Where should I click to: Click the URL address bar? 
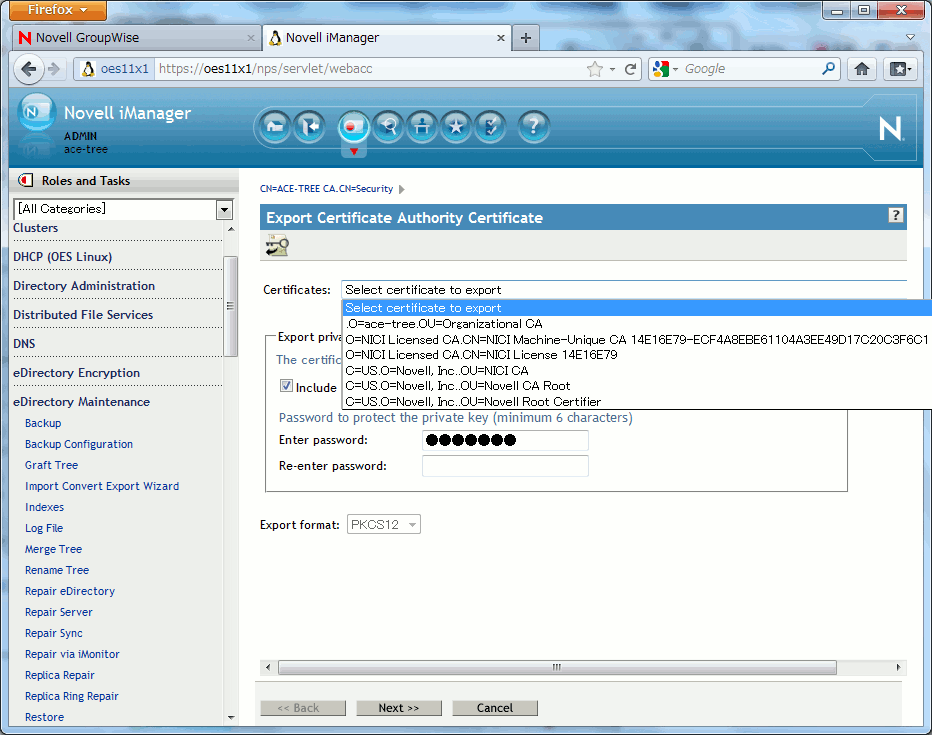[x=369, y=69]
